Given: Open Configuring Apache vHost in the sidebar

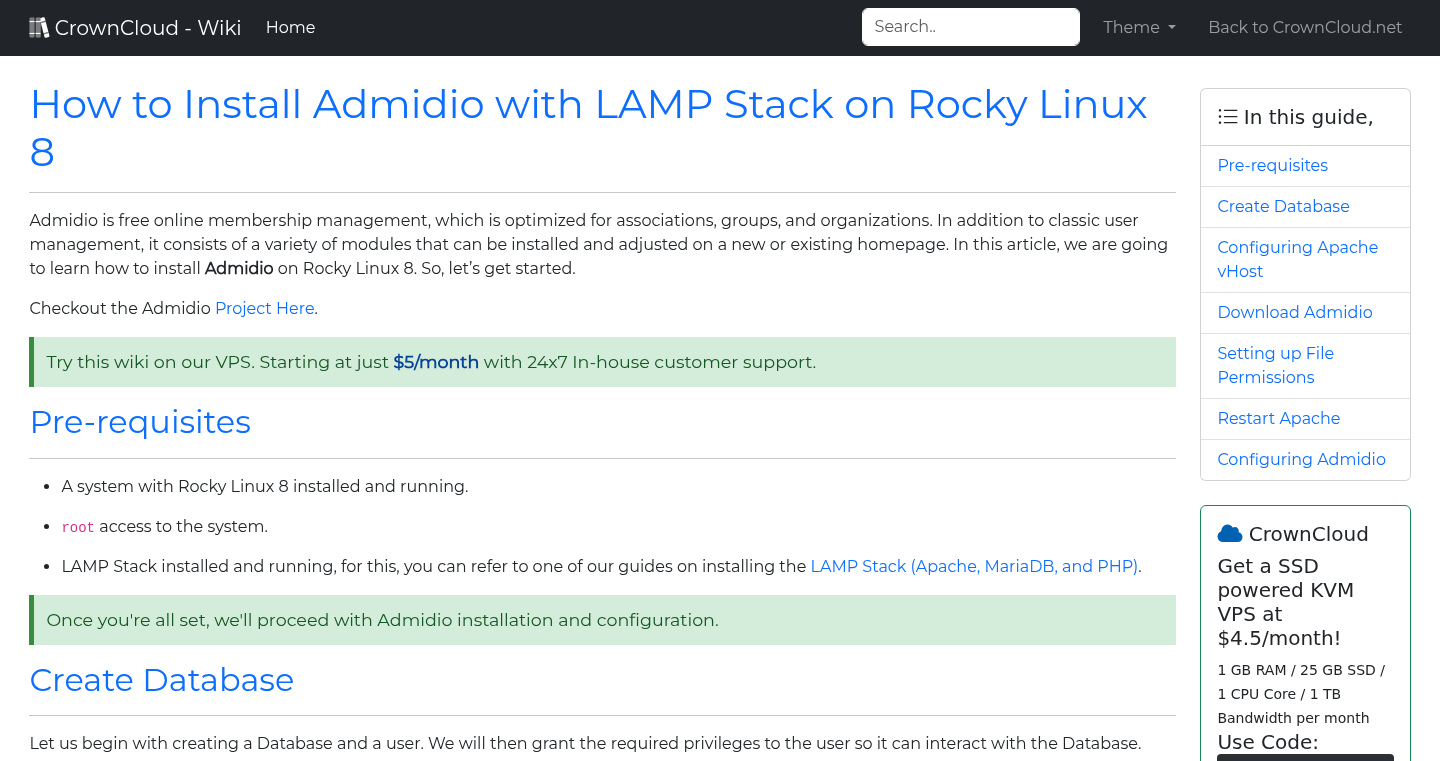Looking at the screenshot, I should pos(1297,259).
